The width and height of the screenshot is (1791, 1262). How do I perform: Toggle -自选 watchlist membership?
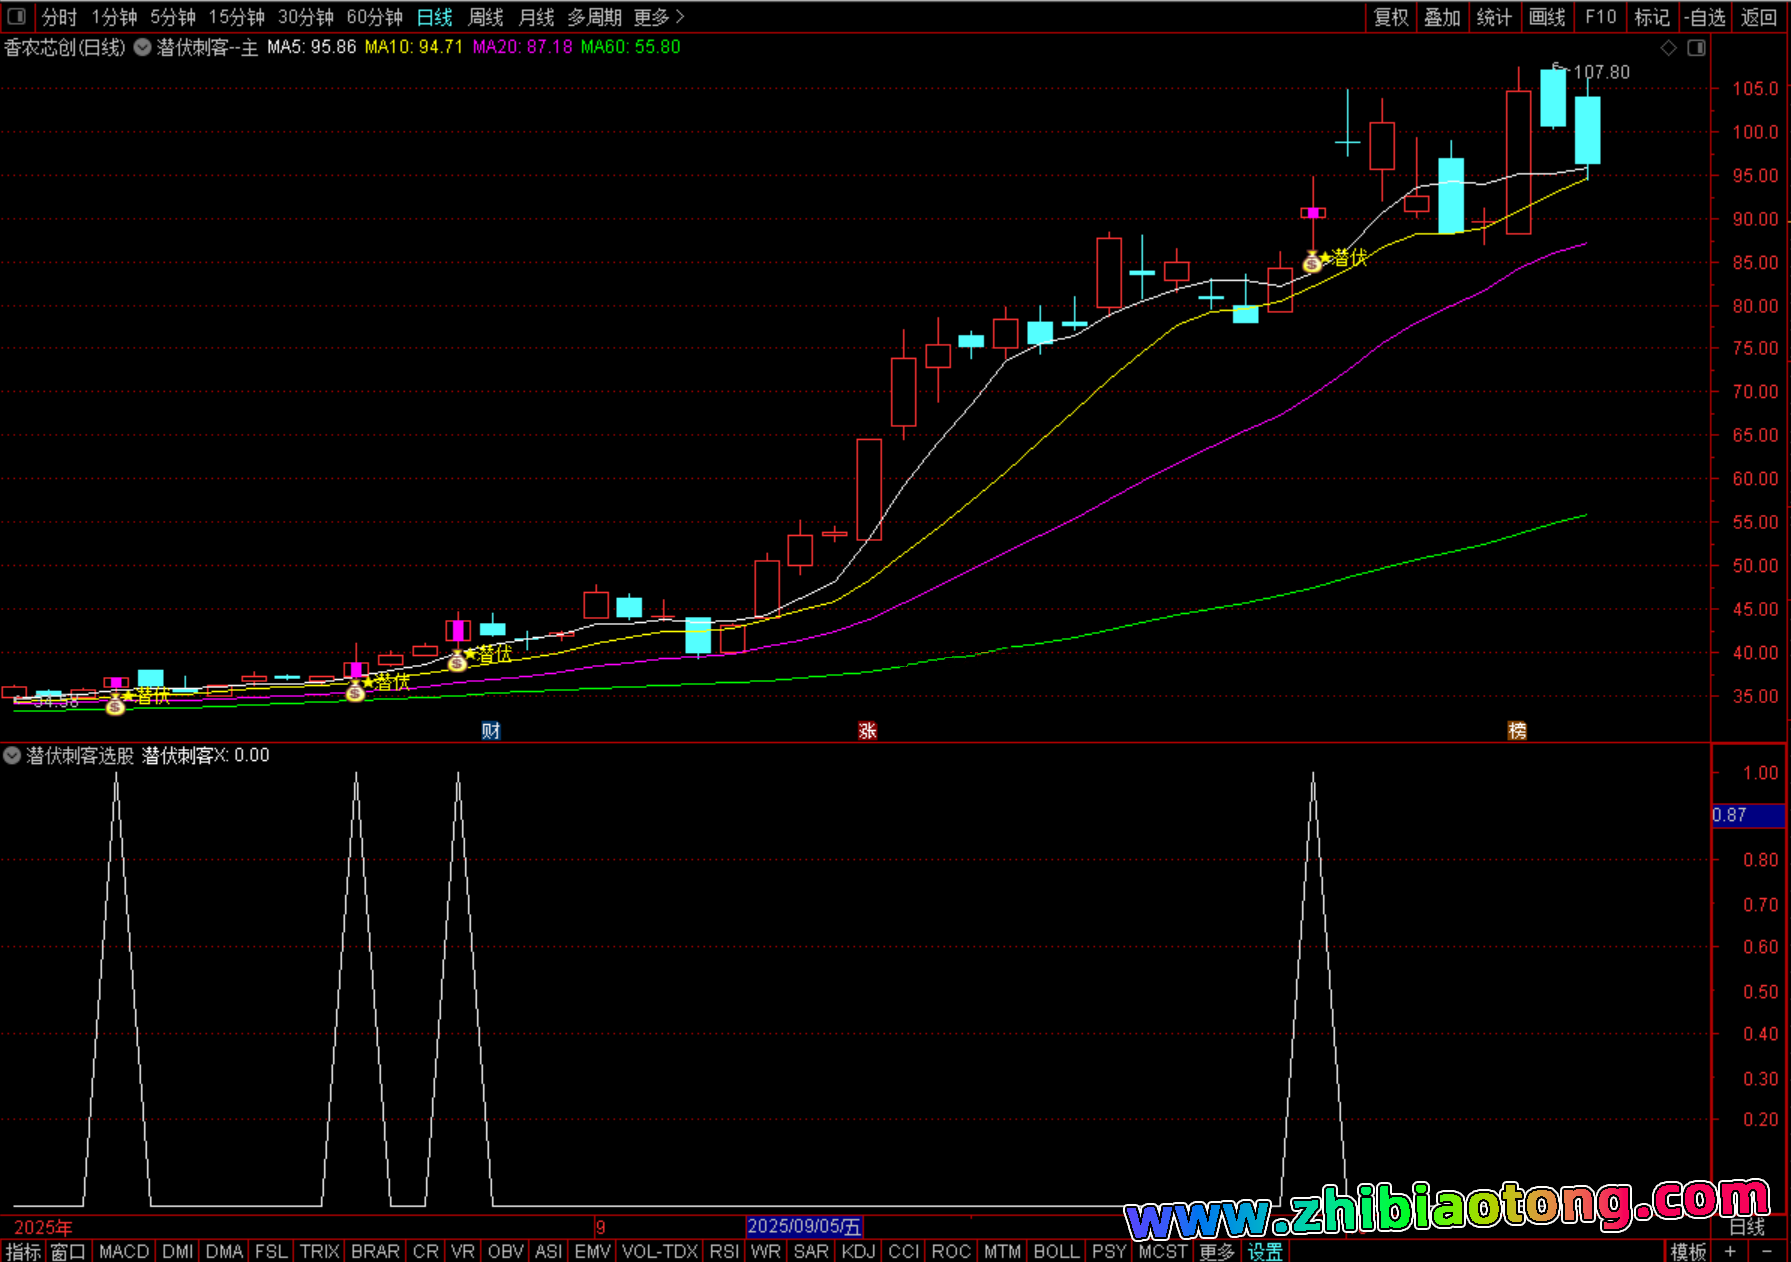tap(1704, 17)
